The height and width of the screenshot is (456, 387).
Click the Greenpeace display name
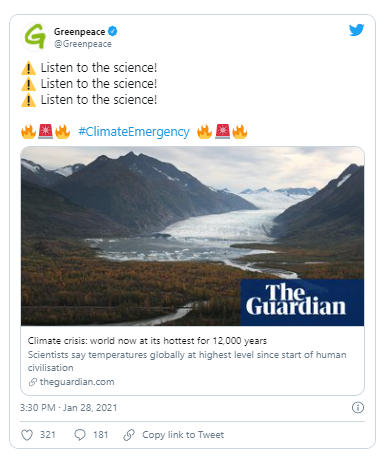point(79,32)
